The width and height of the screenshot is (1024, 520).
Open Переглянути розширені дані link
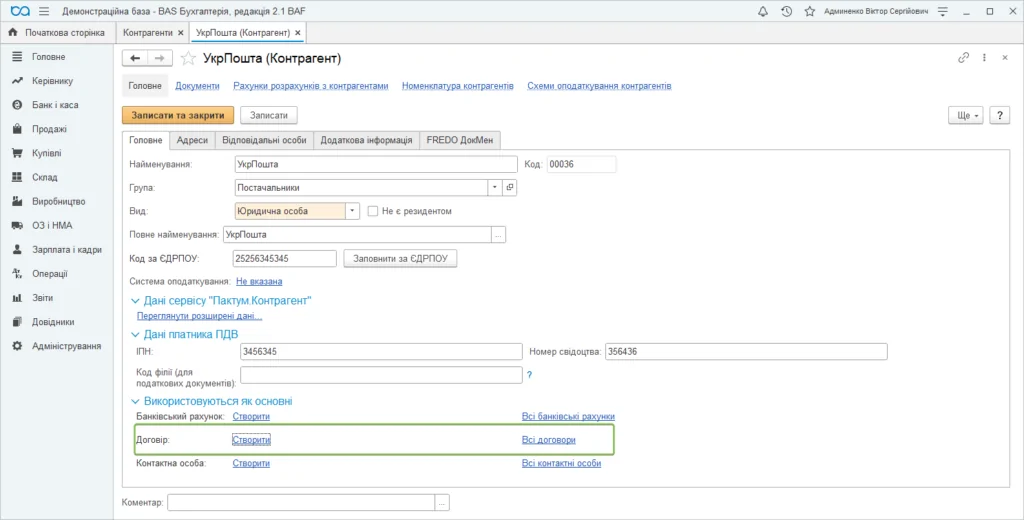tap(199, 316)
